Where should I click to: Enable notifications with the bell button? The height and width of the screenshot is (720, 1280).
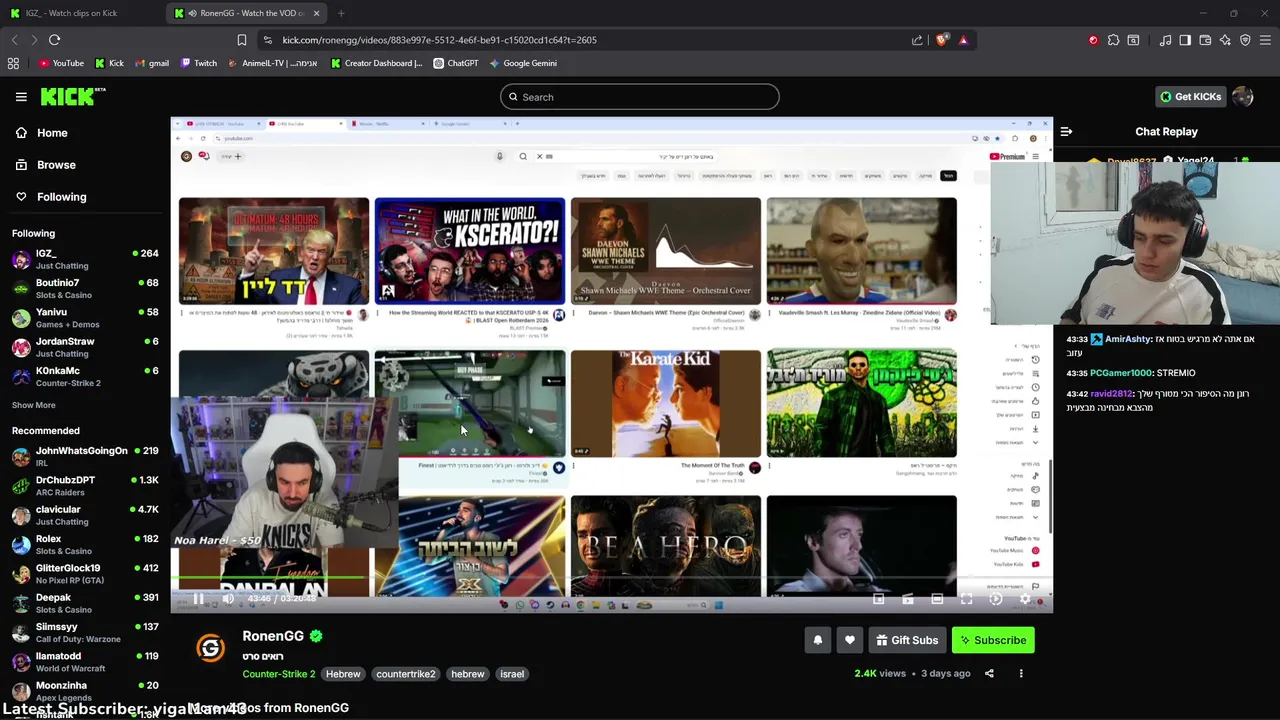(x=818, y=640)
